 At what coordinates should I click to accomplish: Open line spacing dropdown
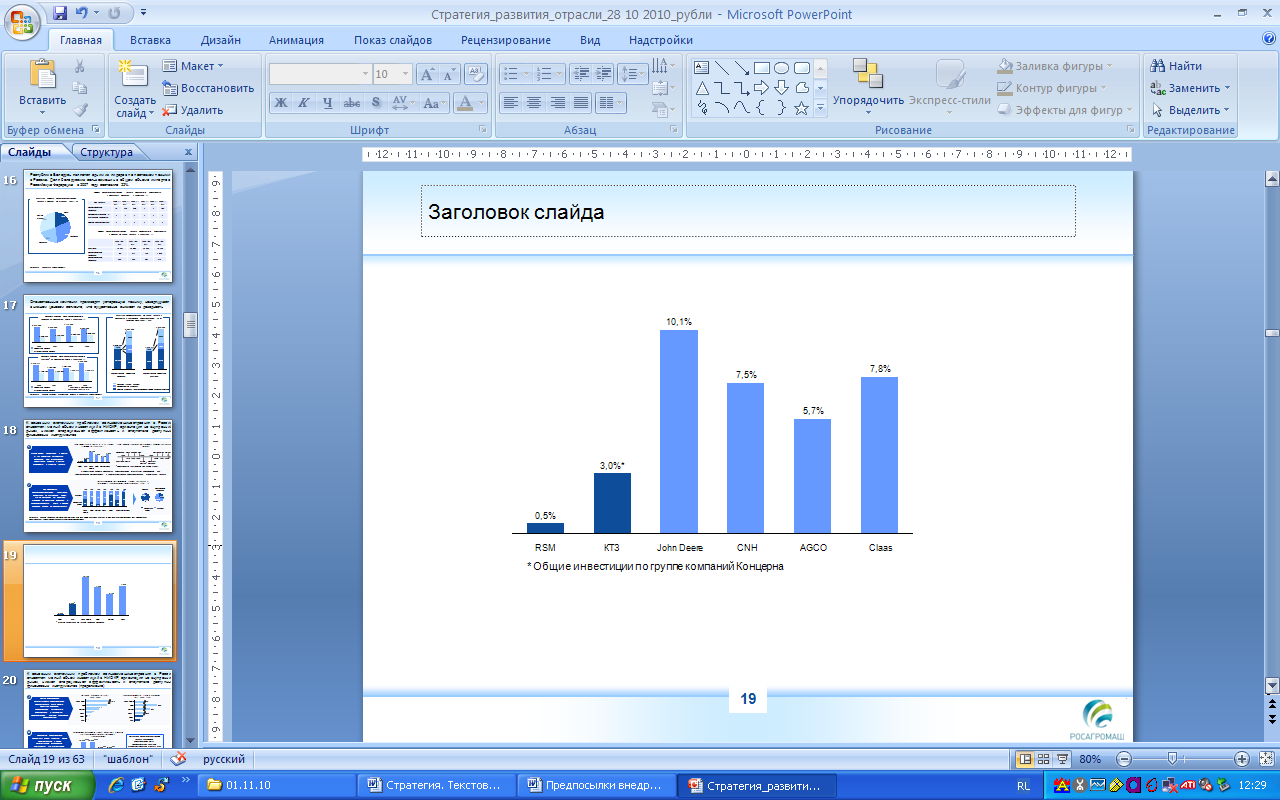pos(633,74)
